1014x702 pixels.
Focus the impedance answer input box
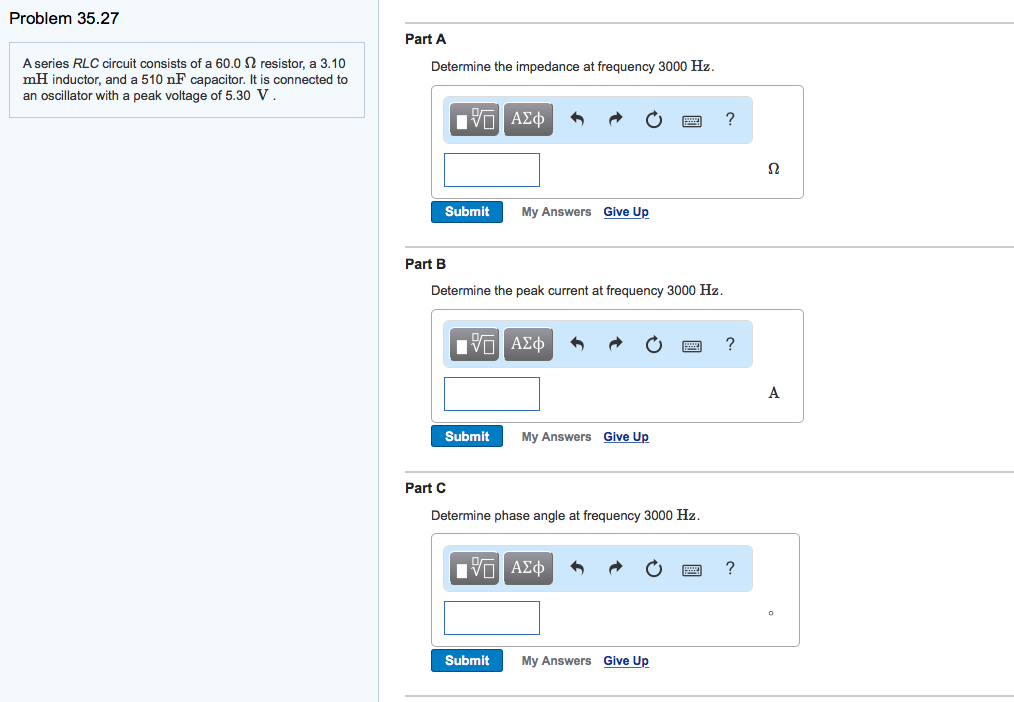click(492, 170)
